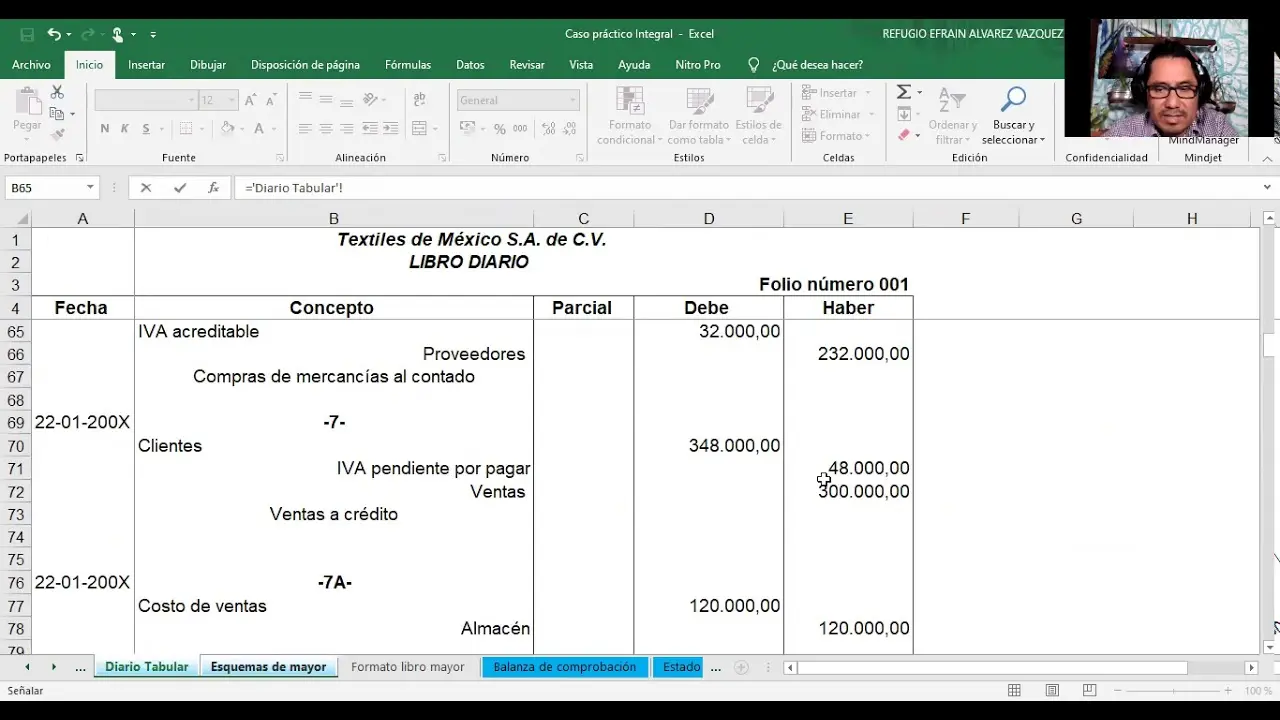Open the Archivo menu
This screenshot has width=1280, height=720.
31,65
